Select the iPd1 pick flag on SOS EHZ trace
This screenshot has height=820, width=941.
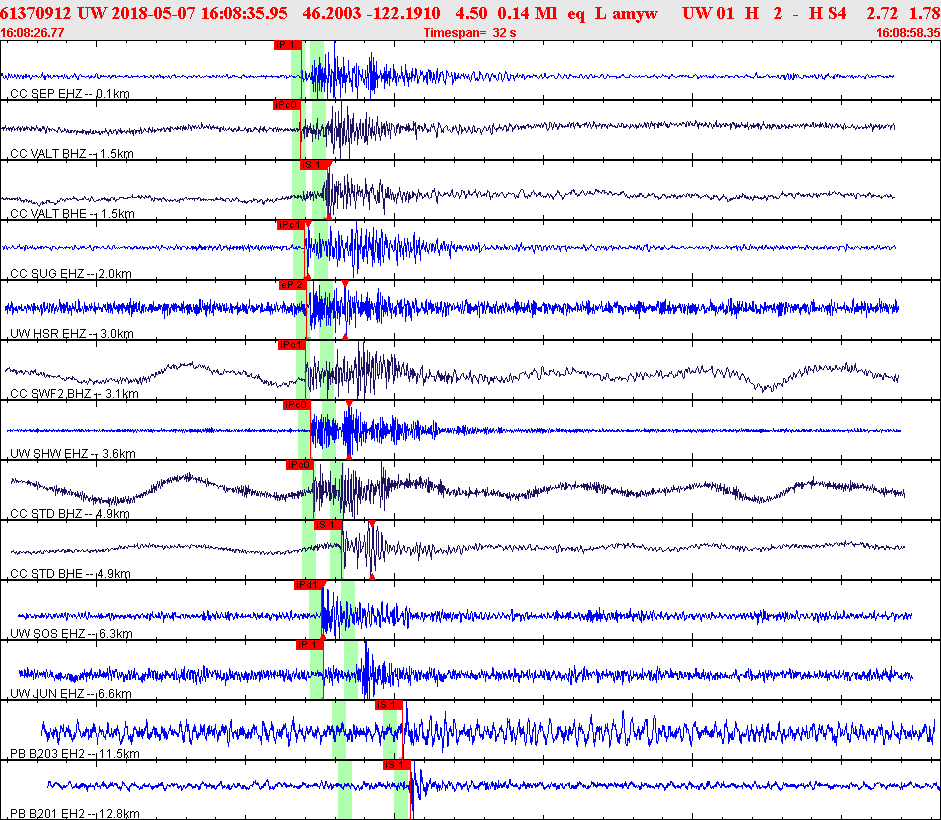pos(308,585)
